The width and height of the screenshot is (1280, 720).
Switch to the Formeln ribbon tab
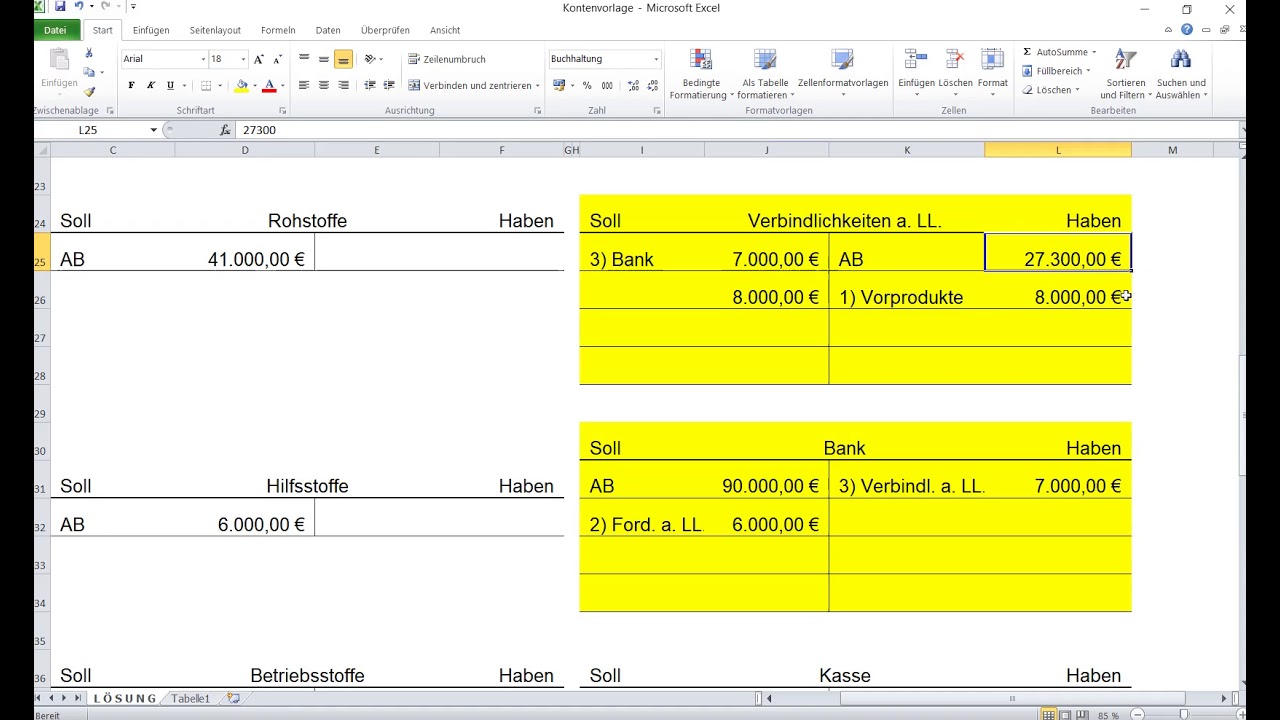coord(278,30)
